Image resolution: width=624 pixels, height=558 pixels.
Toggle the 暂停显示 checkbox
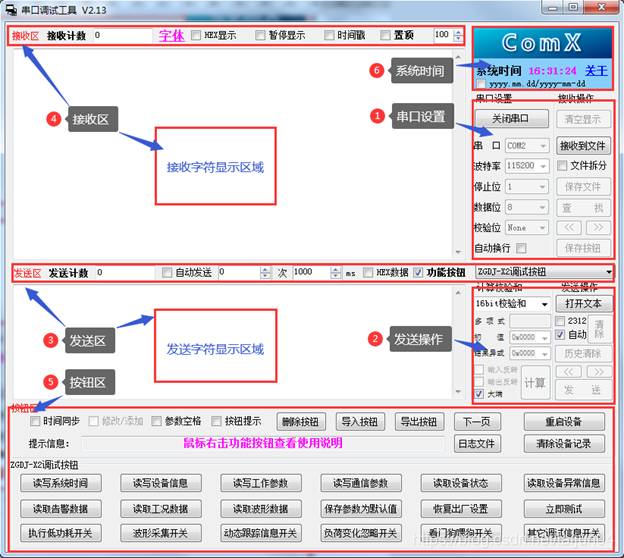[x=260, y=35]
